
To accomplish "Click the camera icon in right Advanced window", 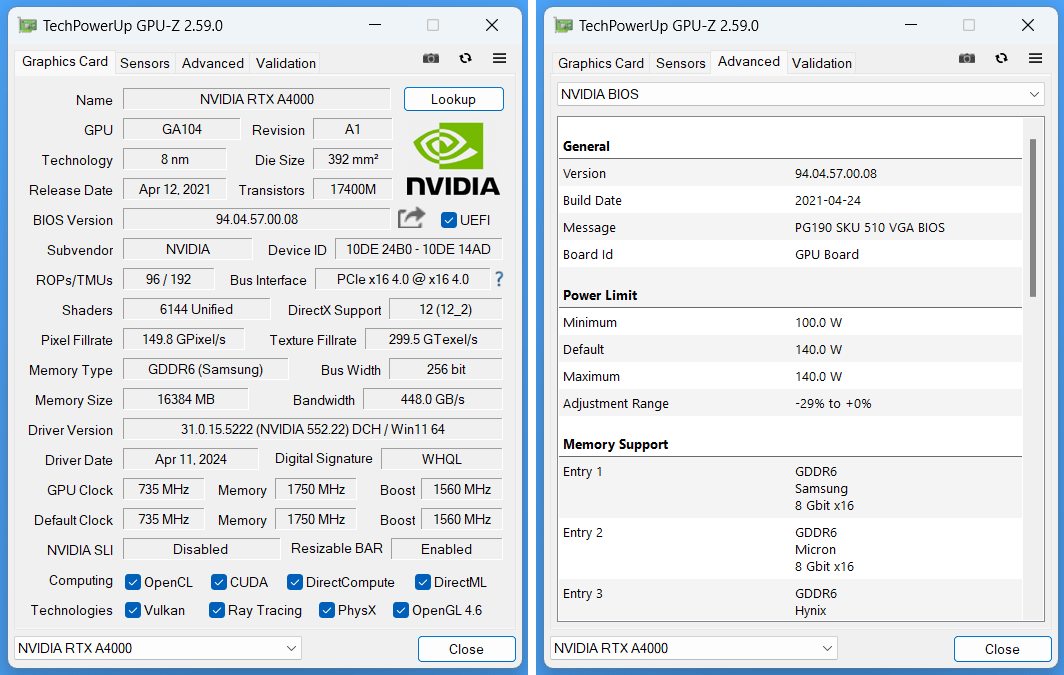I will 967,58.
